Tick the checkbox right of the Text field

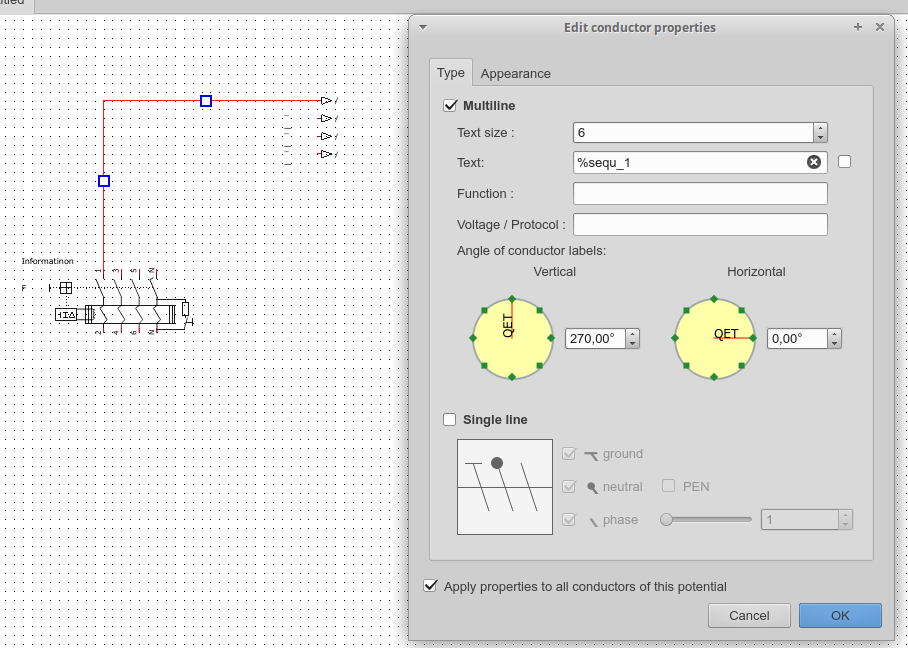click(845, 162)
